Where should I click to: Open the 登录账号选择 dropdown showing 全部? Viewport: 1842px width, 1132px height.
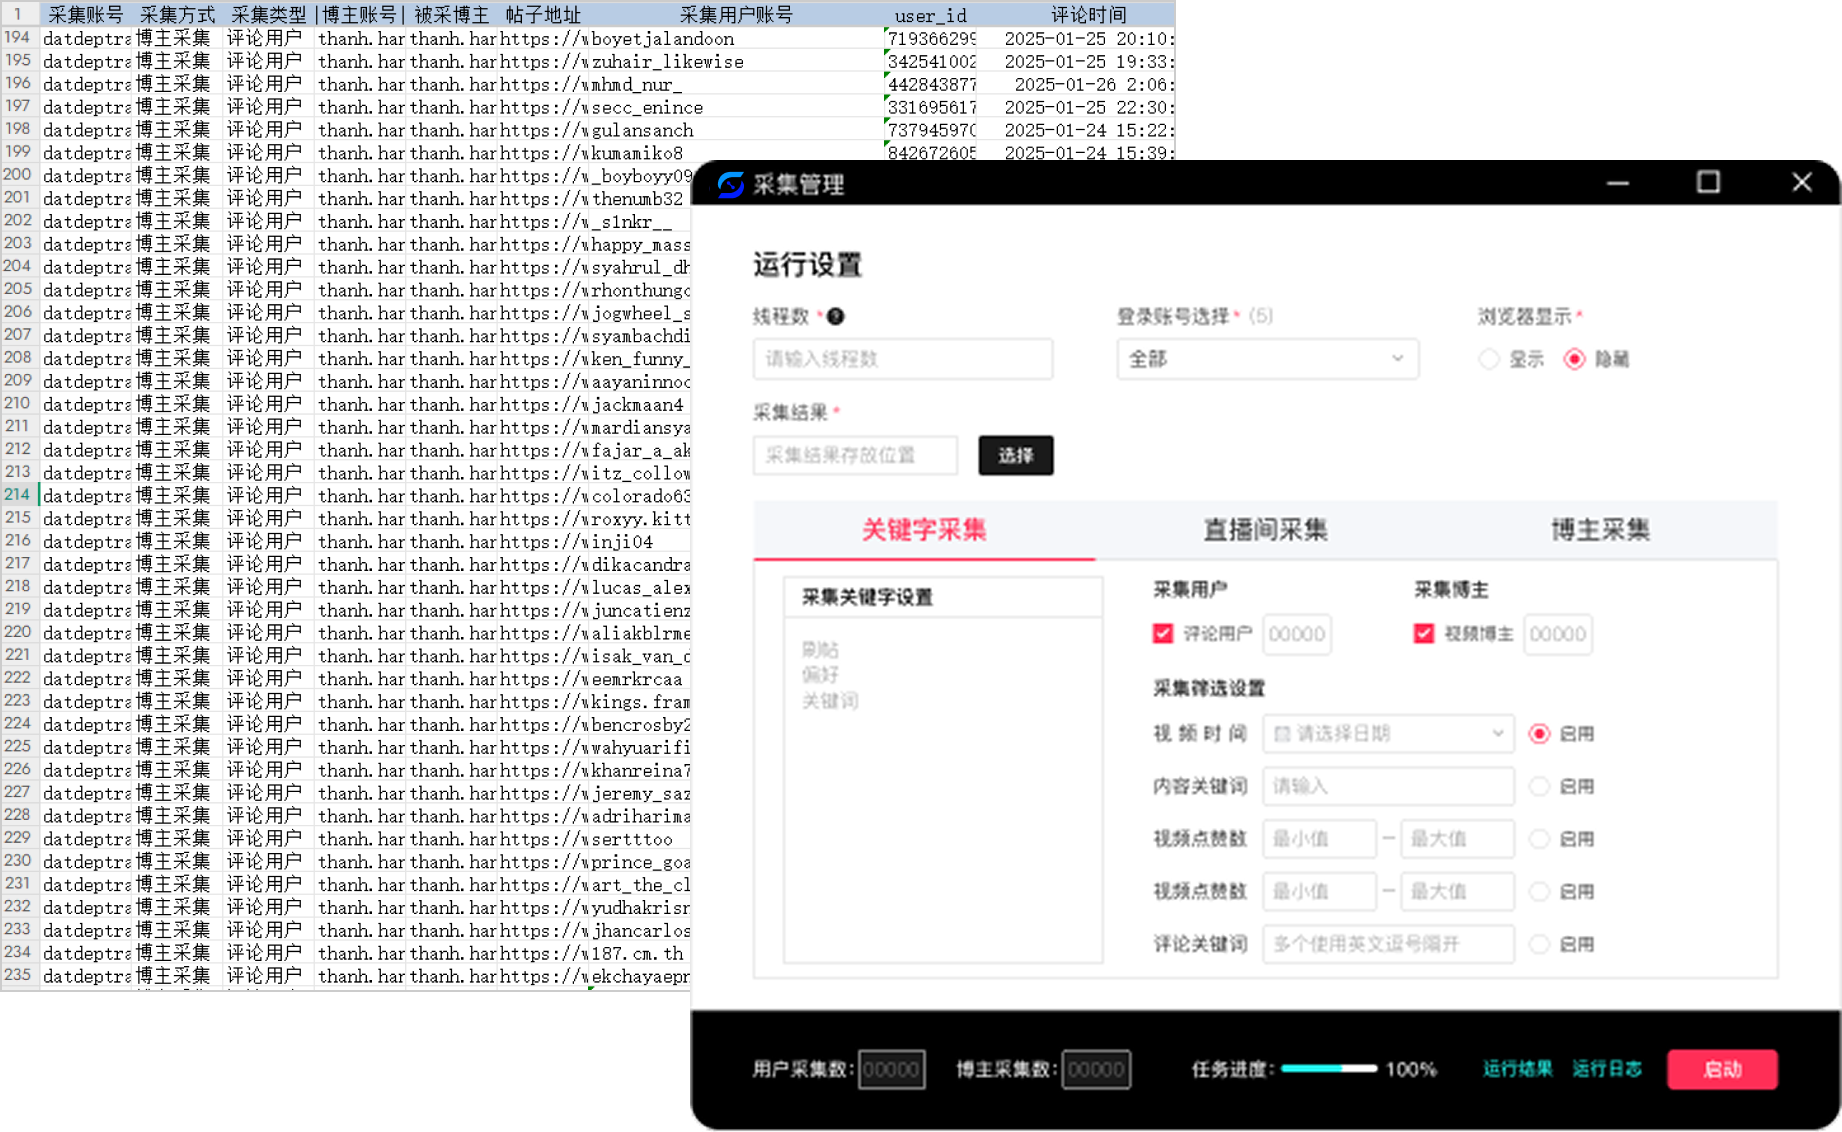point(1266,359)
